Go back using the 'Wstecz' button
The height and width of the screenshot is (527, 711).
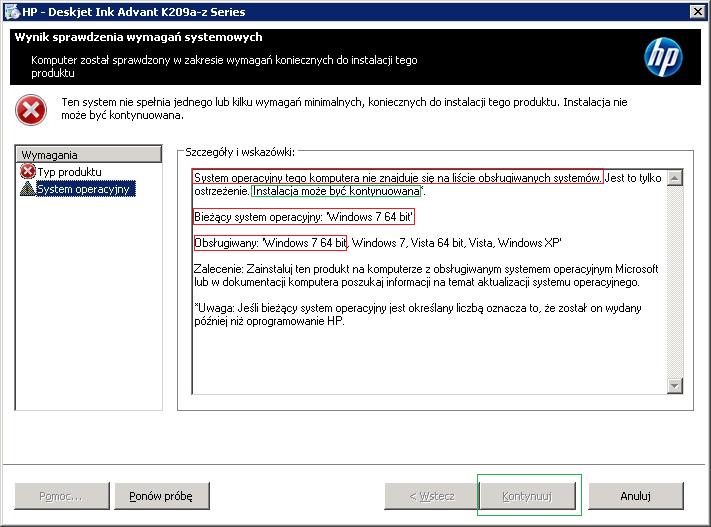tap(432, 495)
